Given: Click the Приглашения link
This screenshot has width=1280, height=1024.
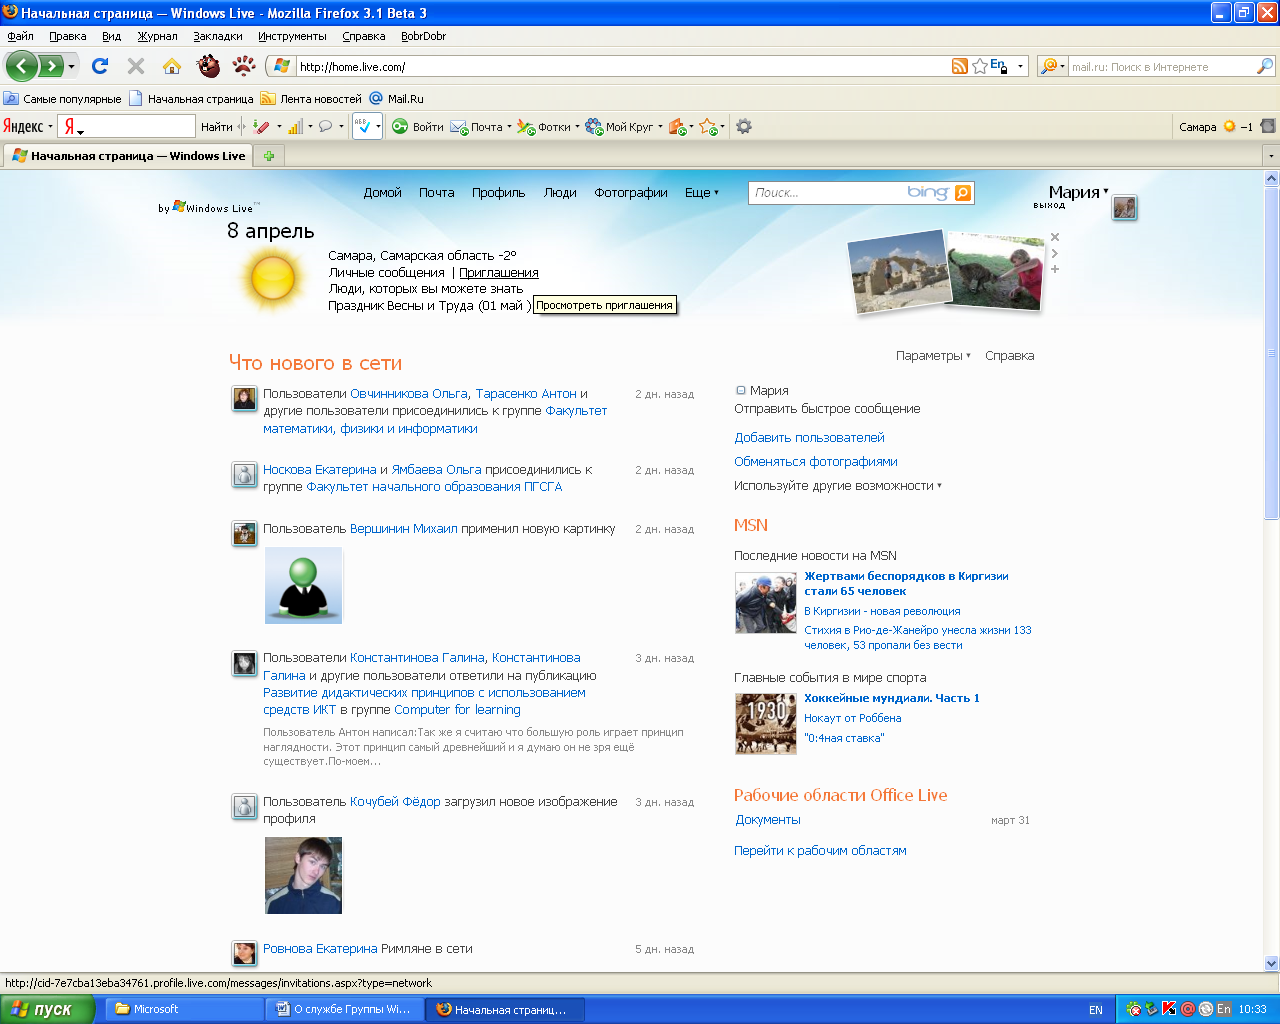Looking at the screenshot, I should point(499,272).
